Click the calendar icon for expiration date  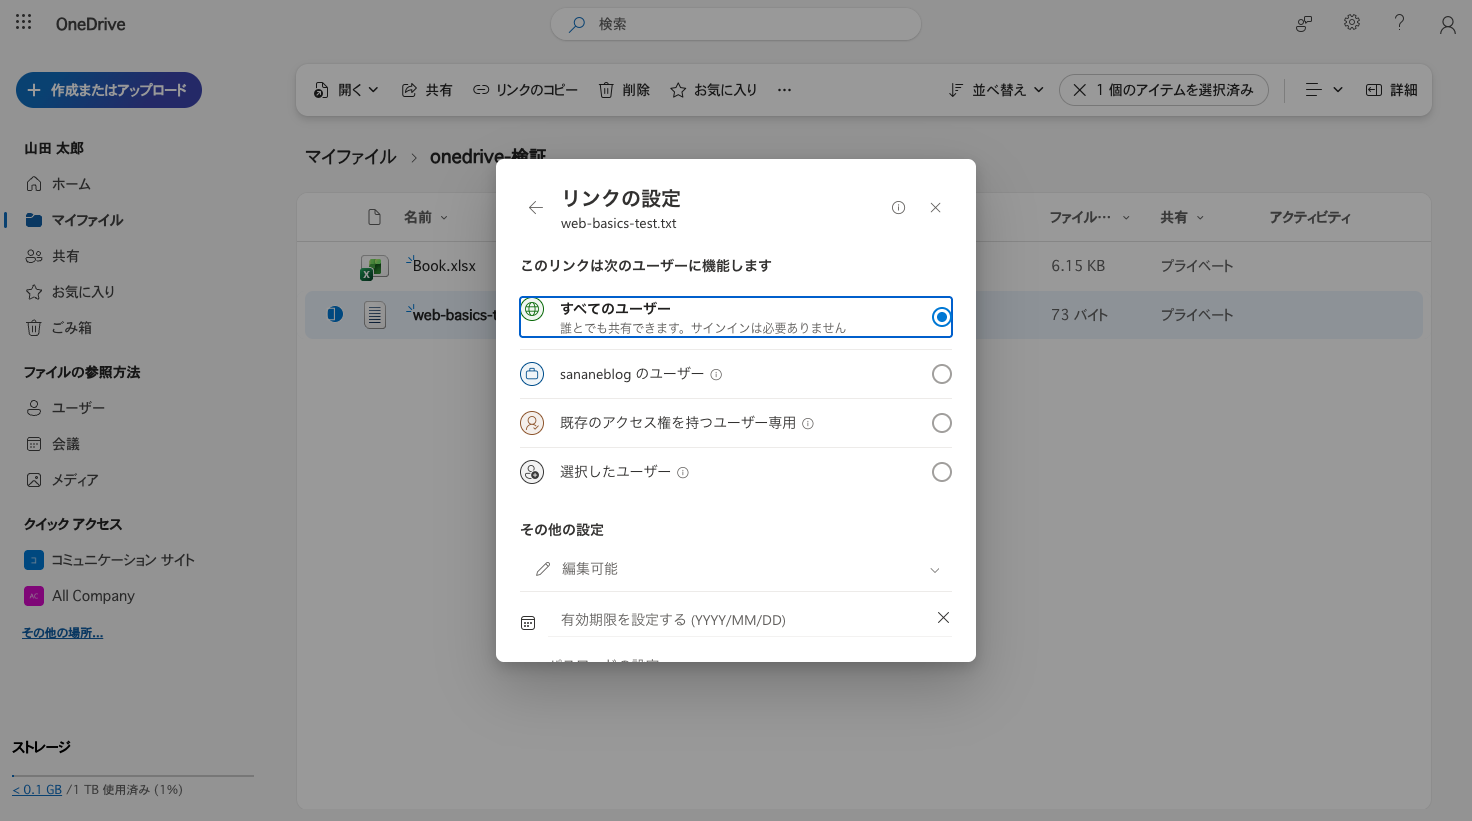point(528,623)
